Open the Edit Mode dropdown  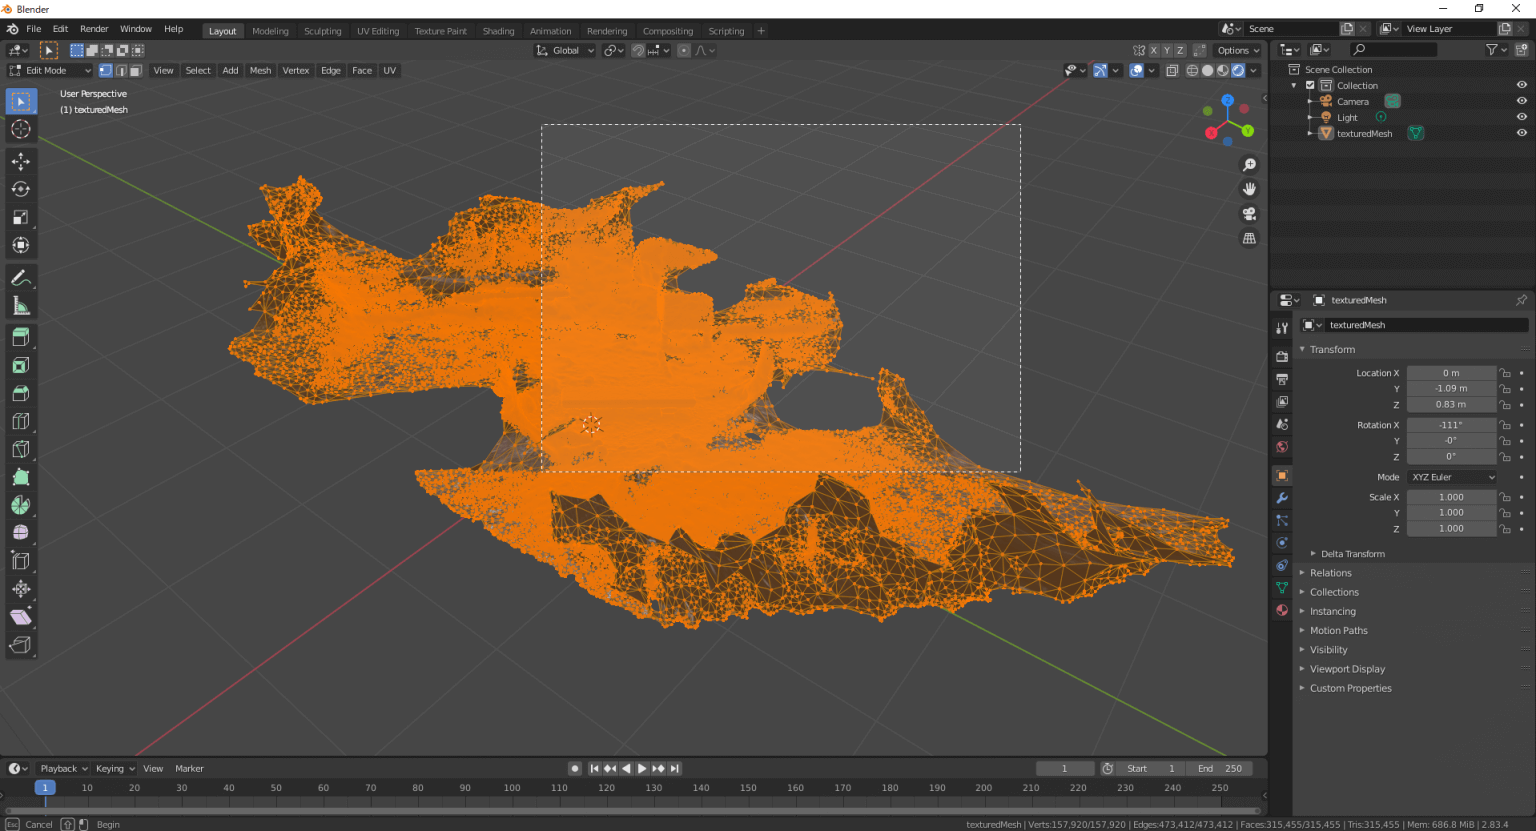click(x=47, y=70)
